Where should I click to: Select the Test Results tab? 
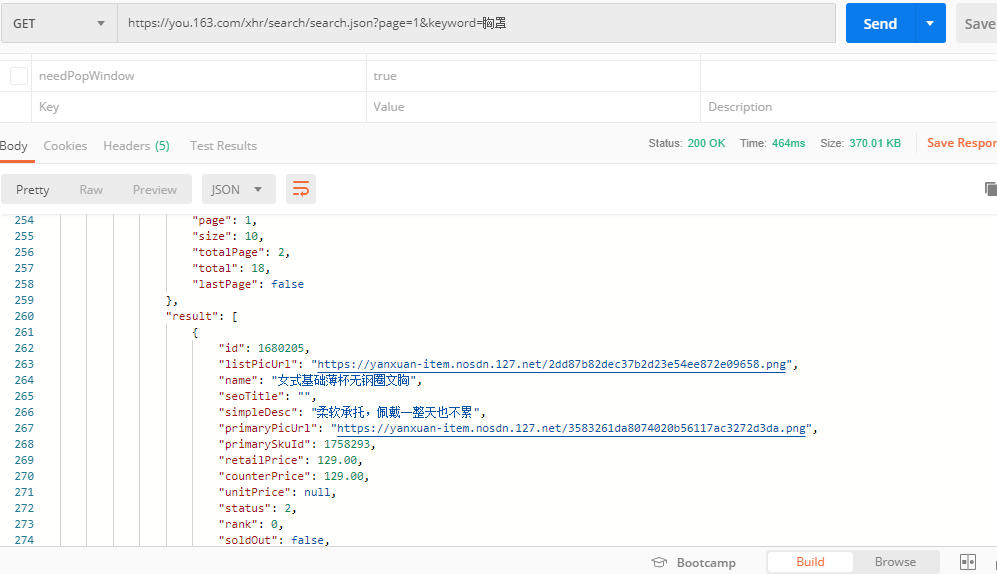coord(223,145)
